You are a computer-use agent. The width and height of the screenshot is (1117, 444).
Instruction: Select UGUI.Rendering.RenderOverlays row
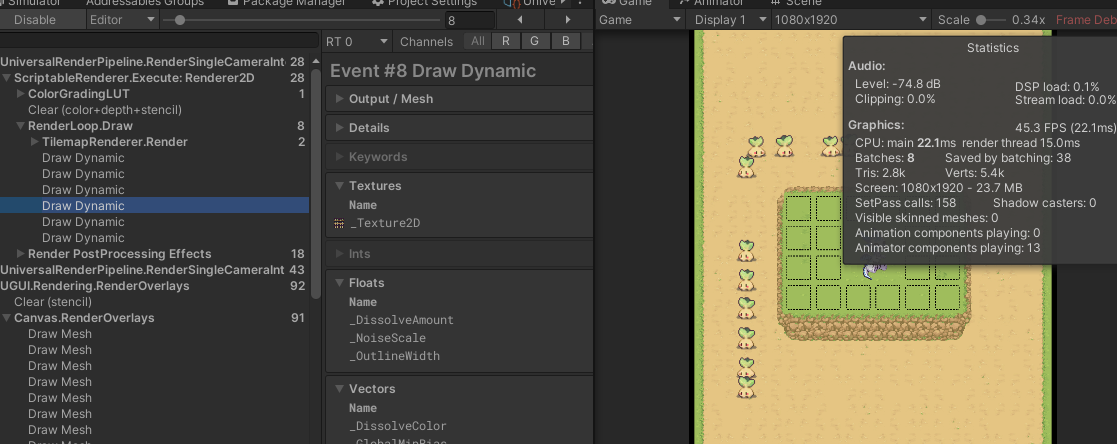point(155,286)
